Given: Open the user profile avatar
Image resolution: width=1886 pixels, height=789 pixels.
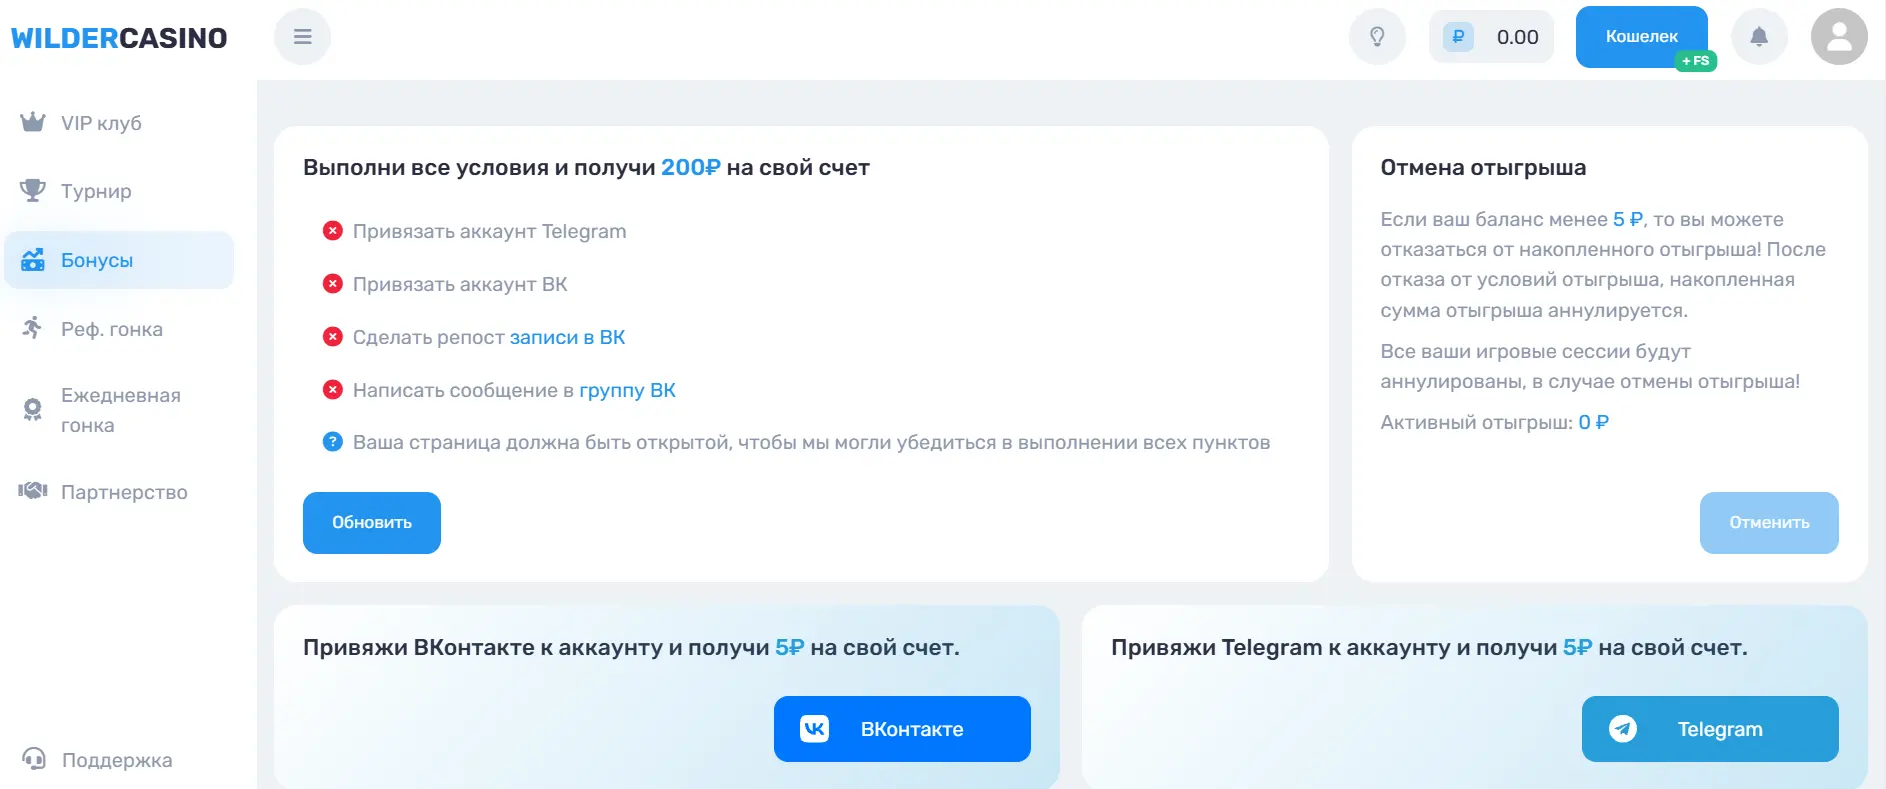Looking at the screenshot, I should point(1839,37).
